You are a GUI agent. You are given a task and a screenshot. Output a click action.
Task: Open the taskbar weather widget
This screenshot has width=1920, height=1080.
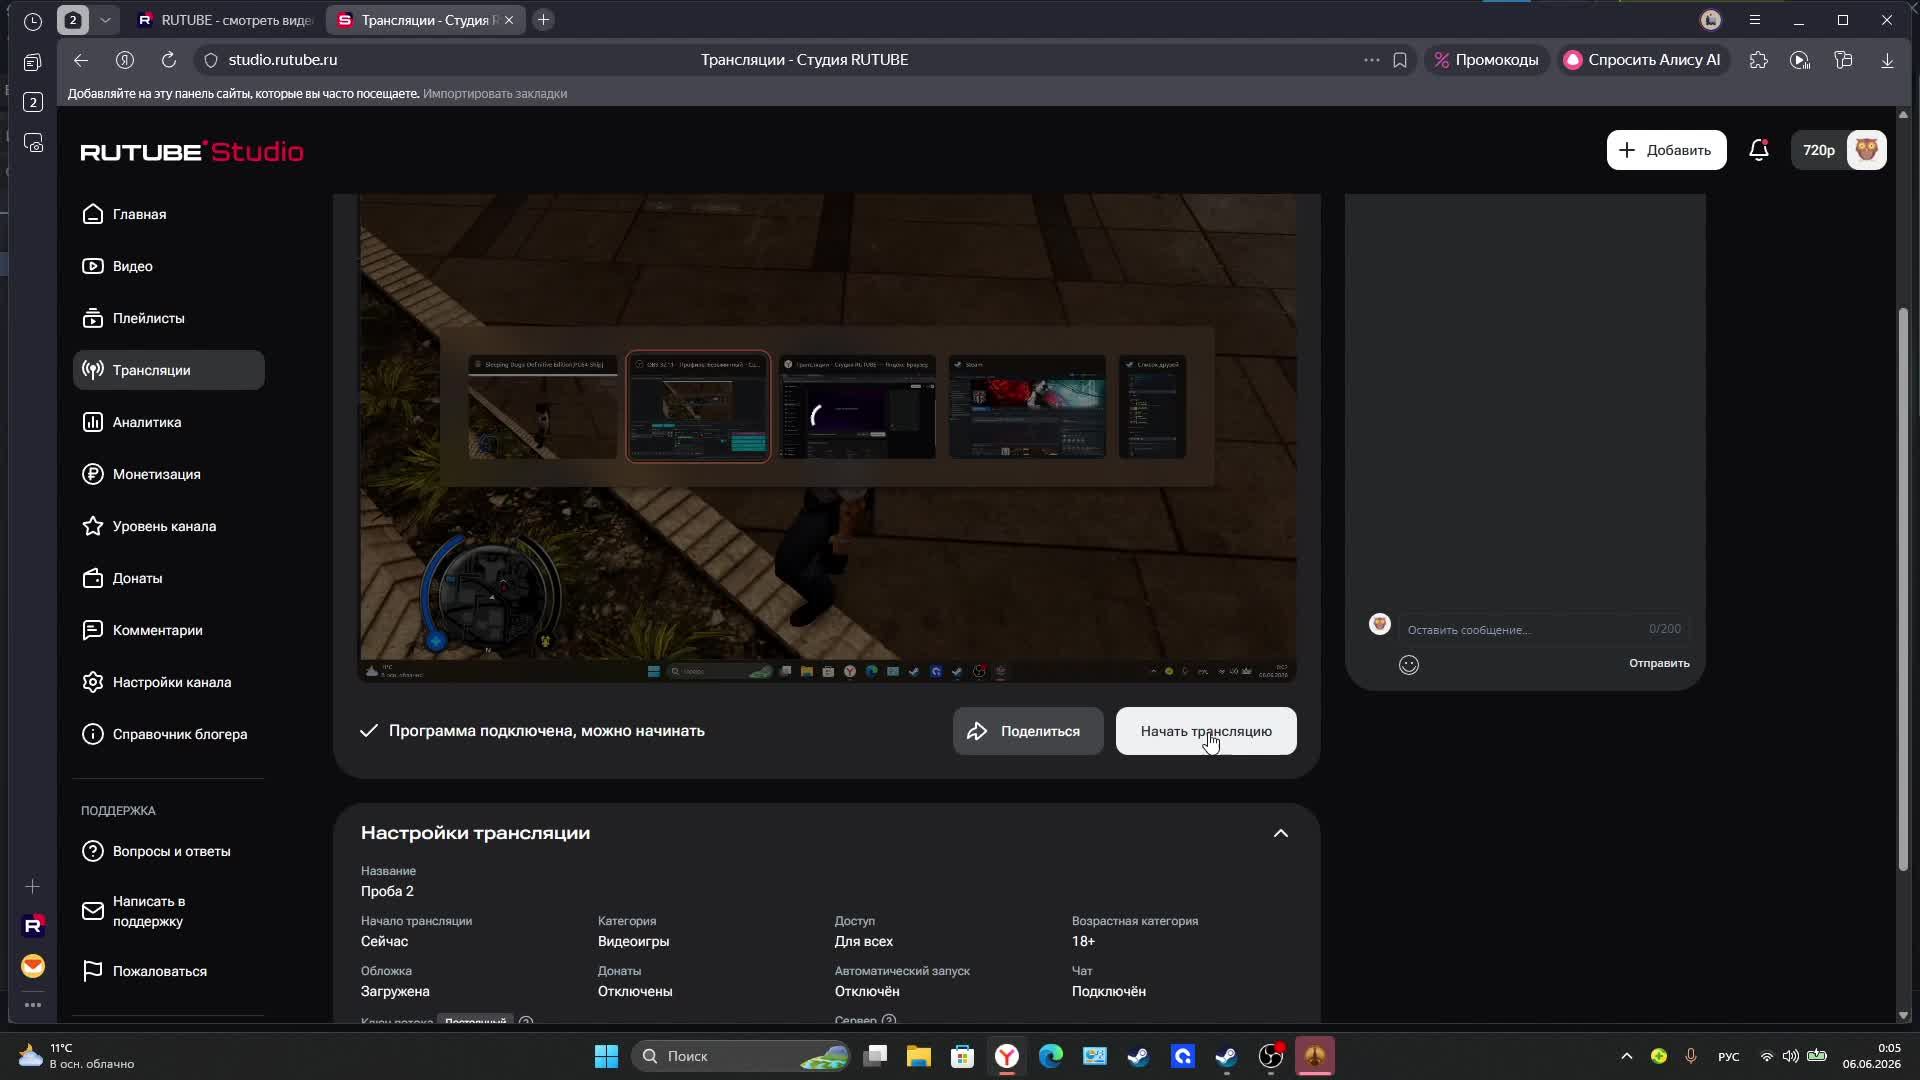click(78, 1056)
